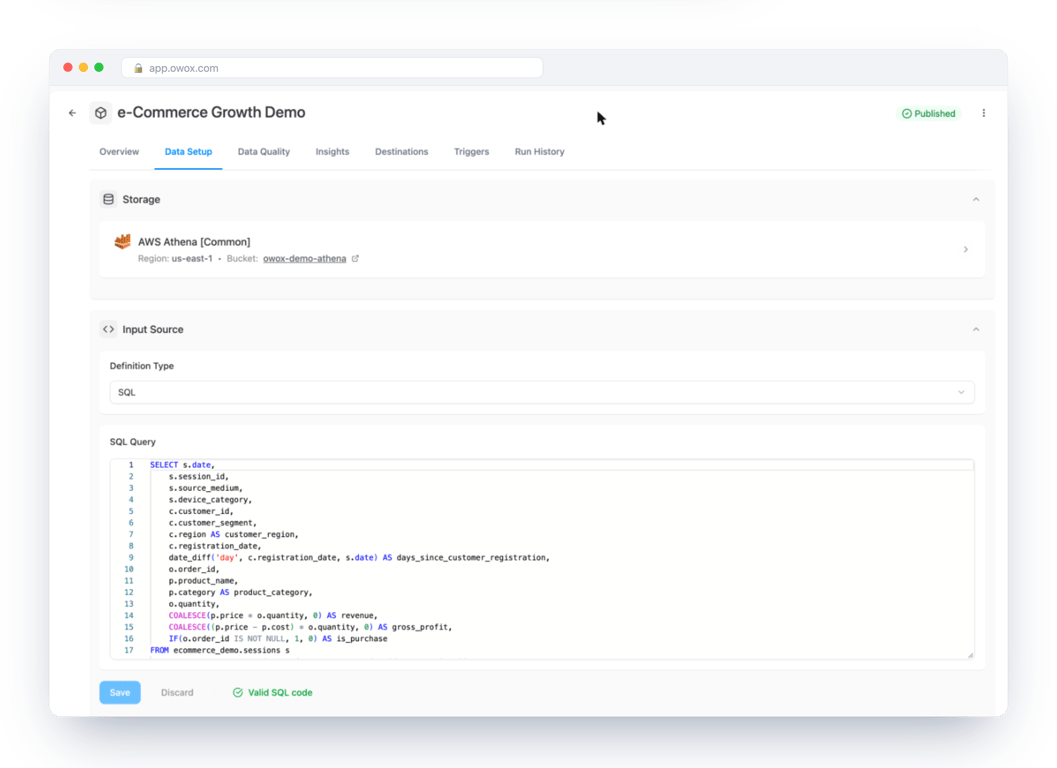Open the owox-demo-athena bucket link
The height and width of the screenshot is (768, 1057).
coord(304,259)
